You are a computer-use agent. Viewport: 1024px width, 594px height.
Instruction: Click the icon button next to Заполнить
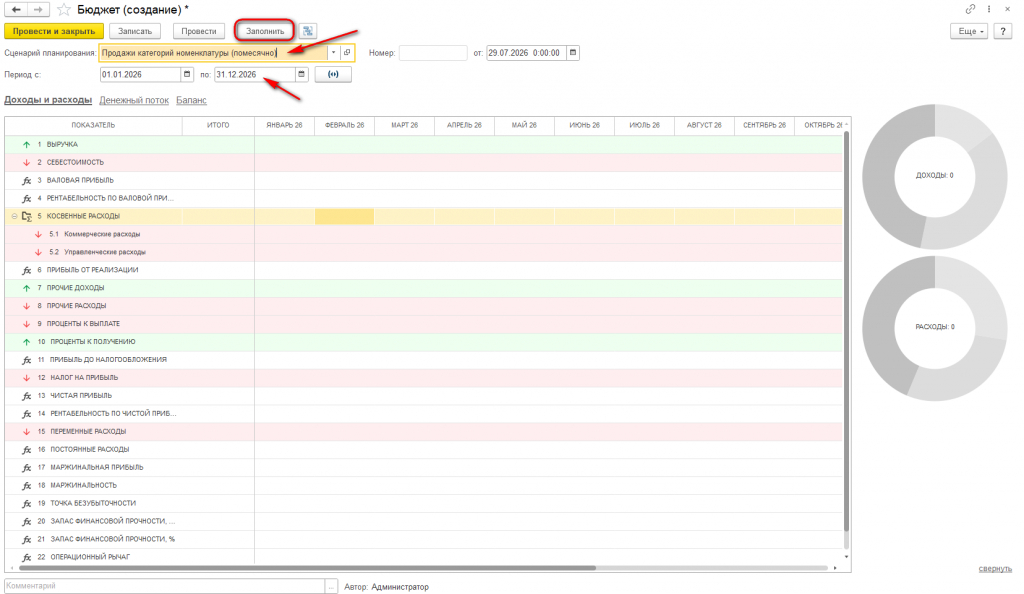pos(308,31)
